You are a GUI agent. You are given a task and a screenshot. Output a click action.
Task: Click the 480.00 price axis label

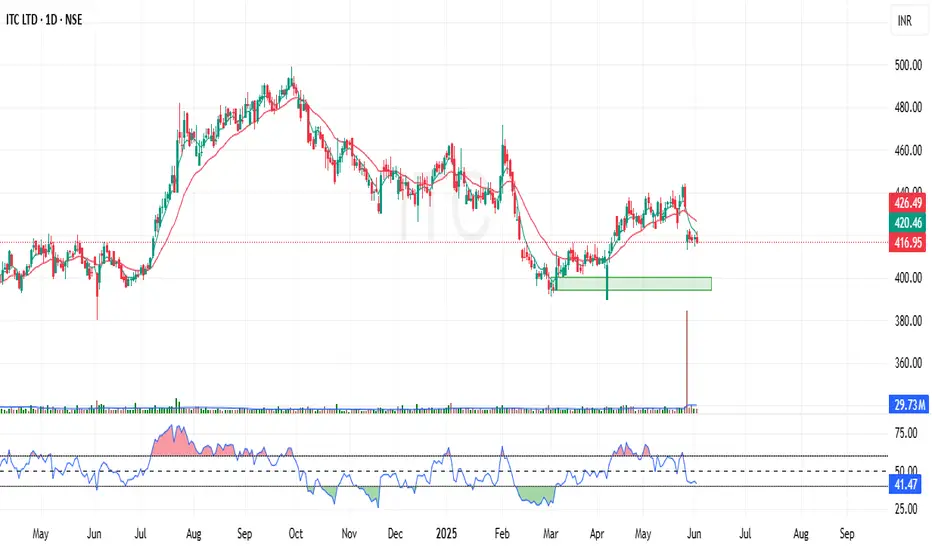pyautogui.click(x=908, y=108)
